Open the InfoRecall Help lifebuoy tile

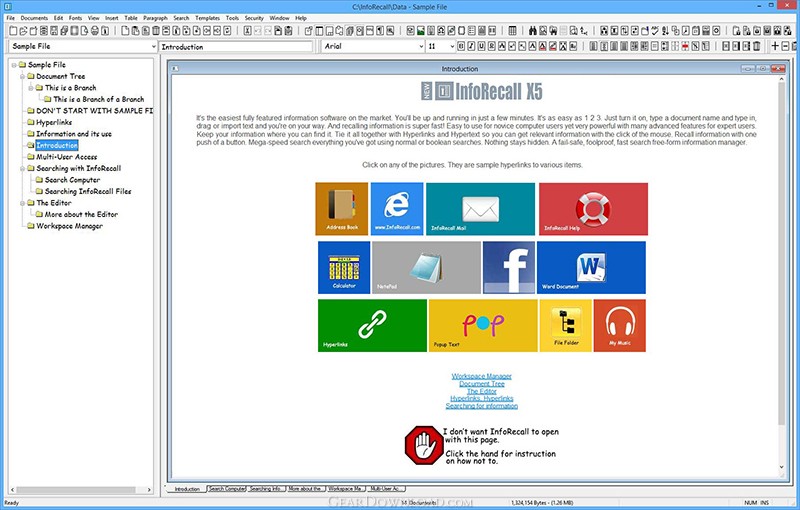[x=593, y=209]
